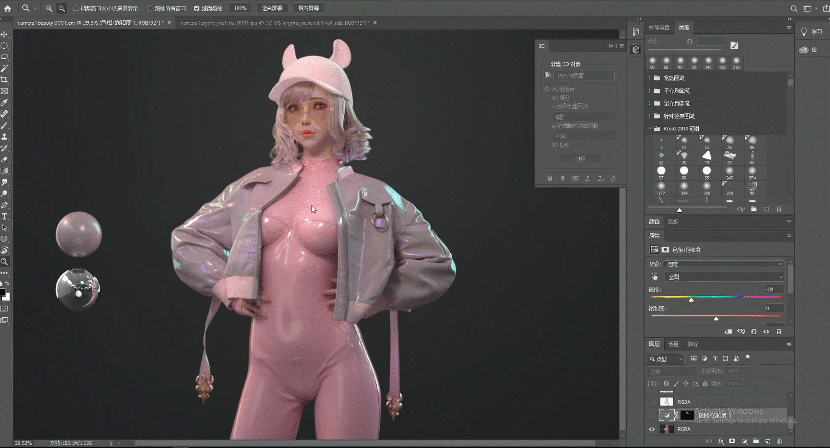The image size is (830, 448).
Task: Switch to the second document tab
Action: tap(270, 21)
